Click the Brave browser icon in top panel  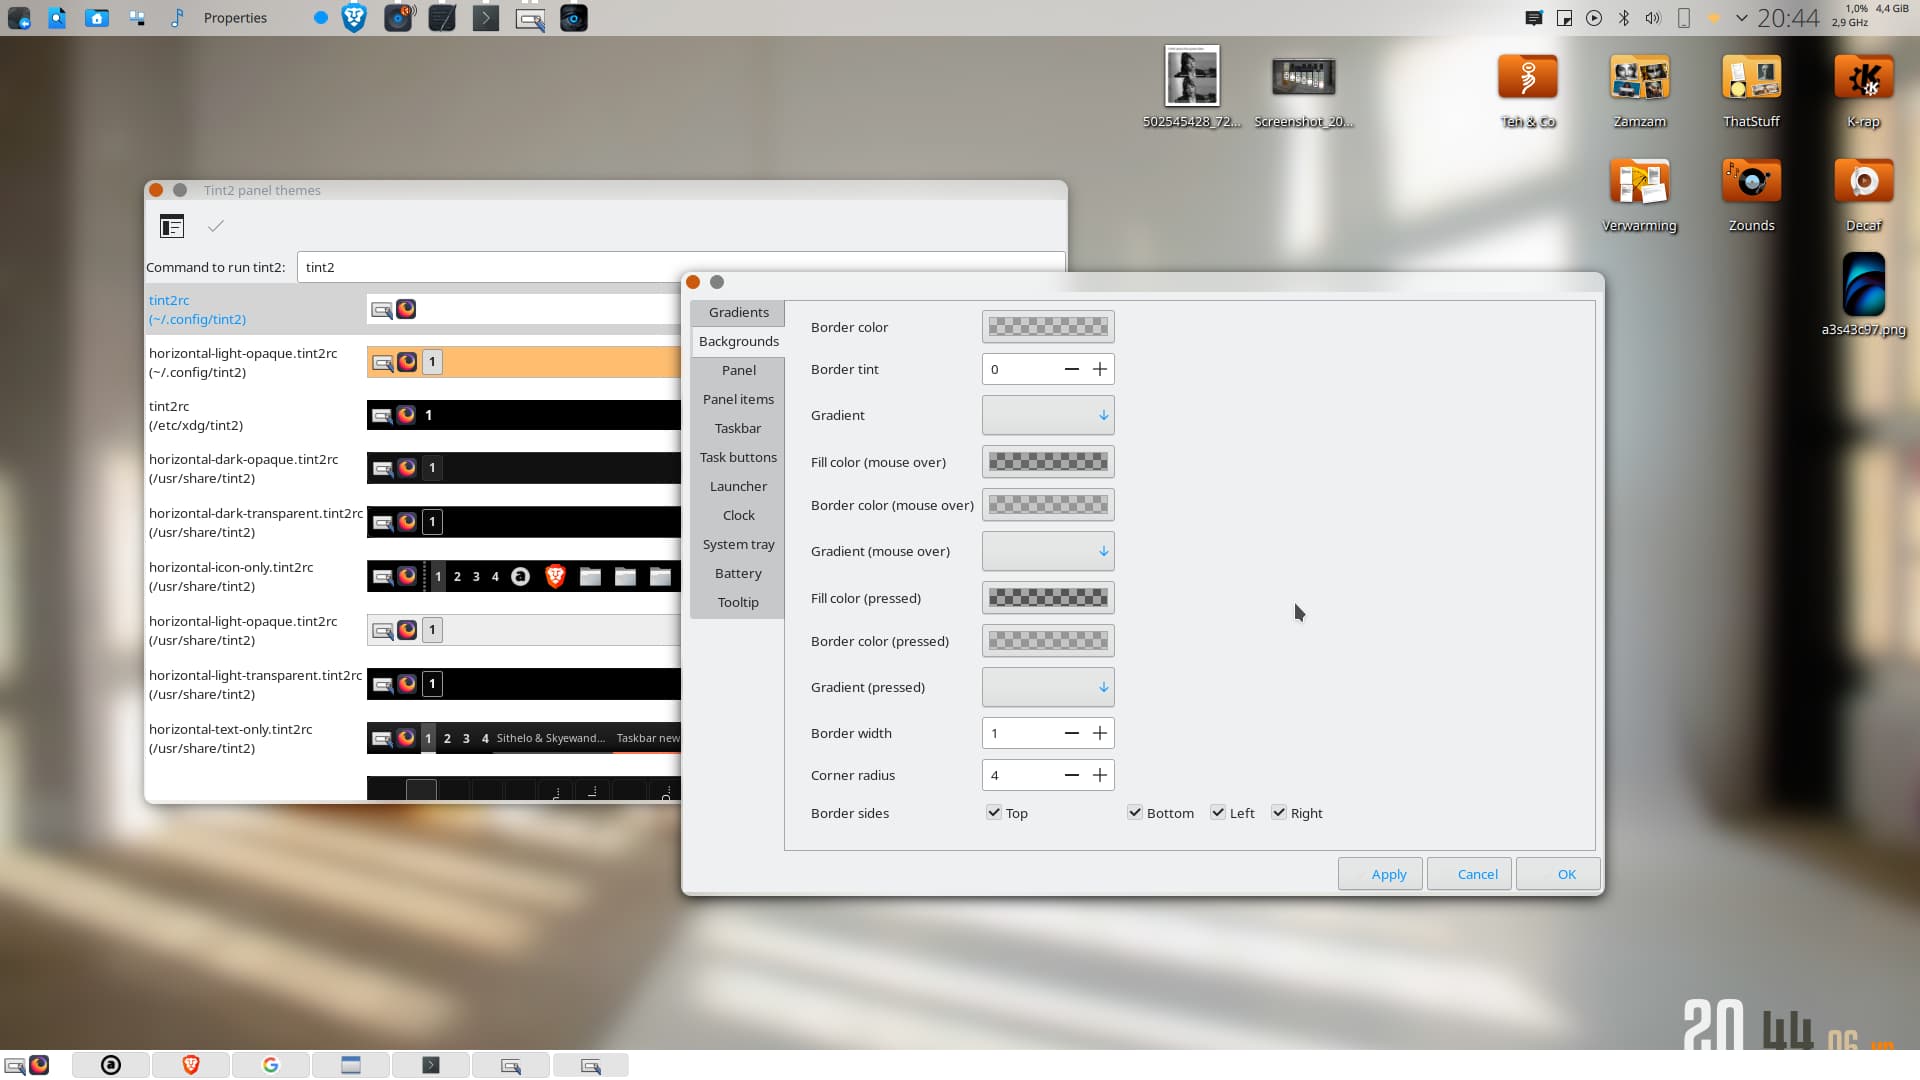pyautogui.click(x=354, y=18)
